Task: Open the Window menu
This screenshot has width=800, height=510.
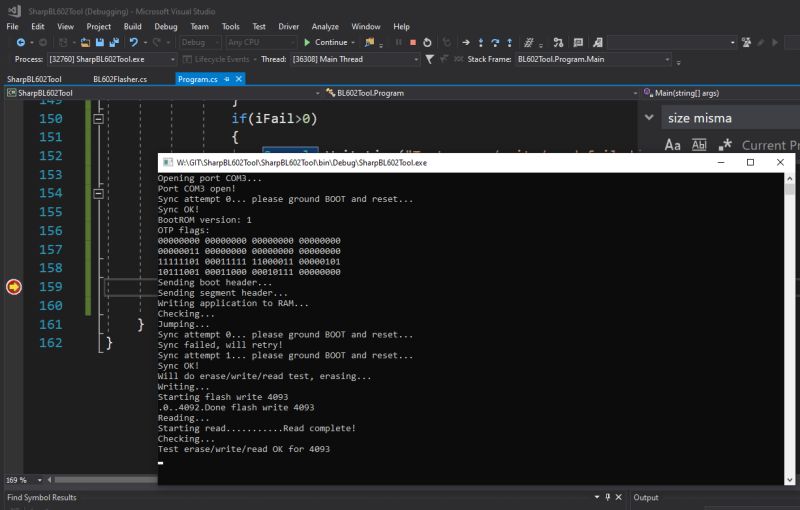Action: coord(366,27)
